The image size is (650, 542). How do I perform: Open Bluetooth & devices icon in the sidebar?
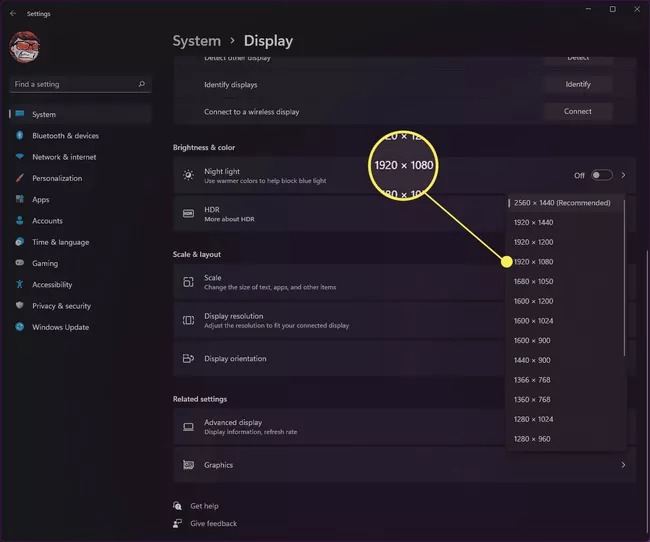click(x=19, y=135)
